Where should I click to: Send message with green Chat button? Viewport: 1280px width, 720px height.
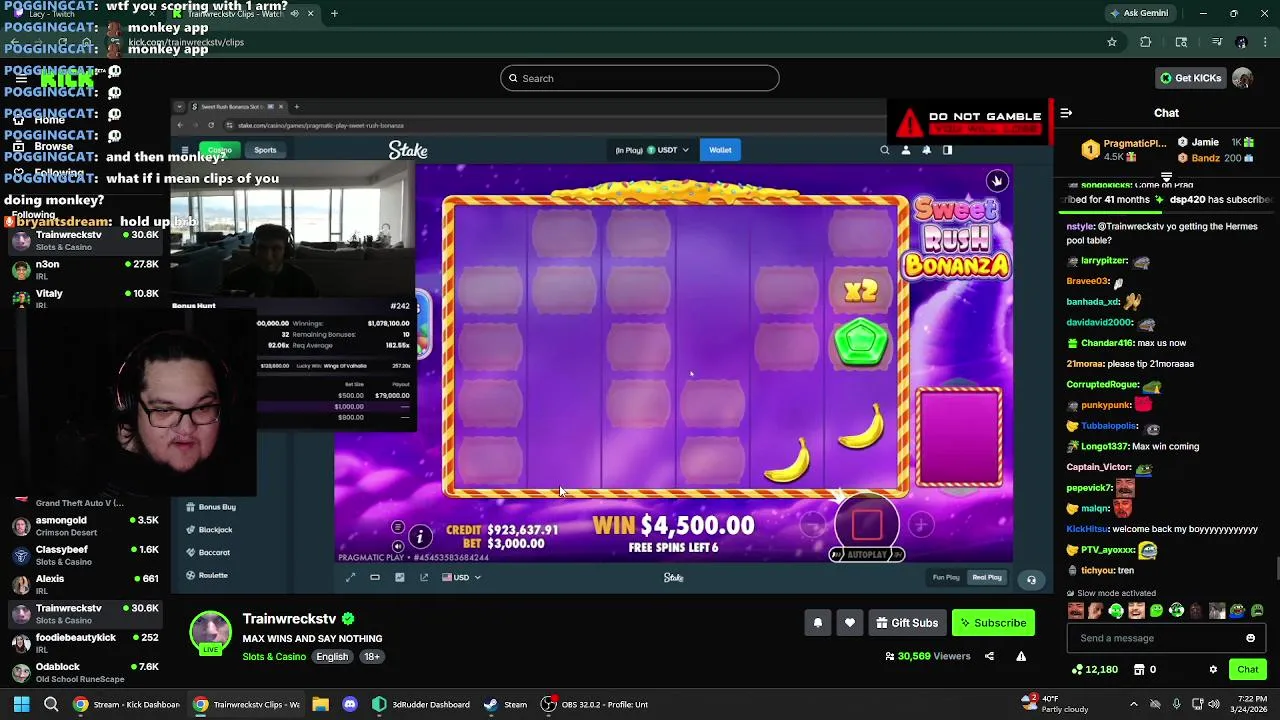click(x=1247, y=670)
